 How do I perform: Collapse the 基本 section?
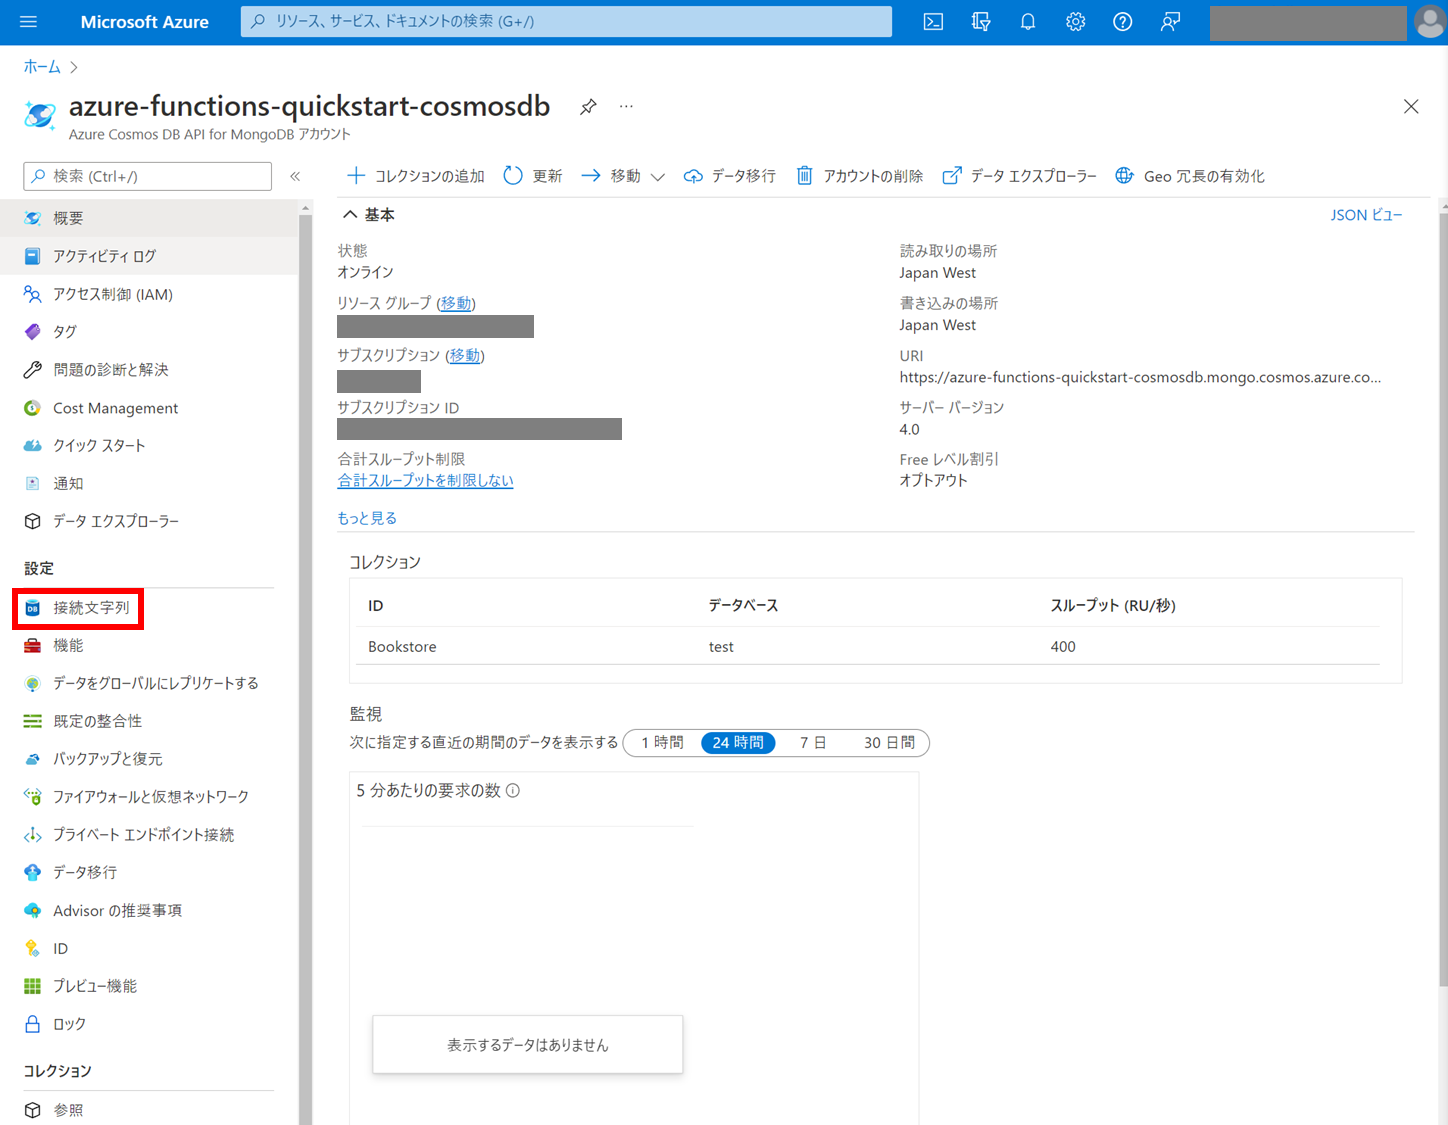[x=369, y=215]
